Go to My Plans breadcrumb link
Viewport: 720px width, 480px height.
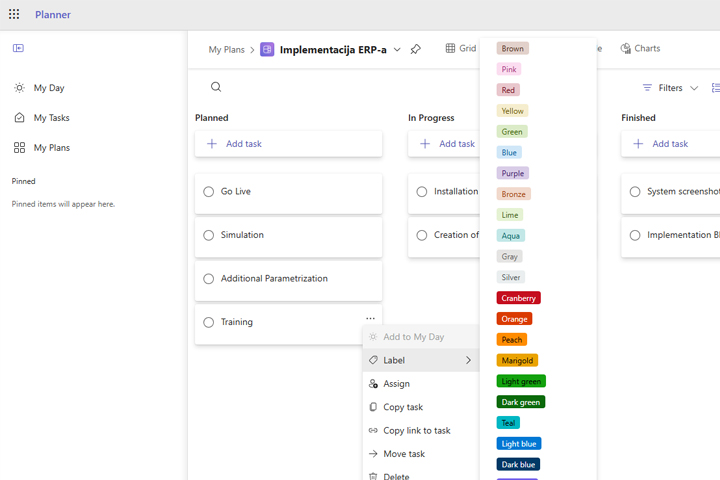[x=226, y=49]
